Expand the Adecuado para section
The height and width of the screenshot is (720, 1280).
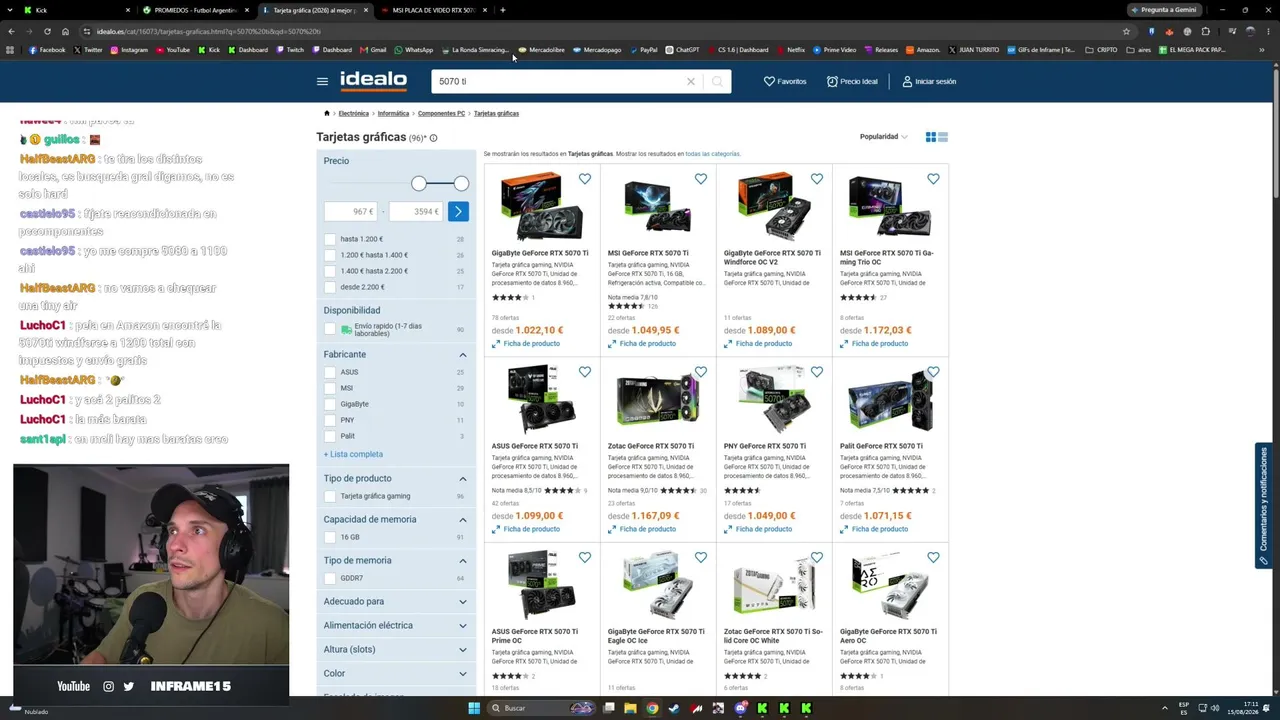pyautogui.click(x=463, y=602)
